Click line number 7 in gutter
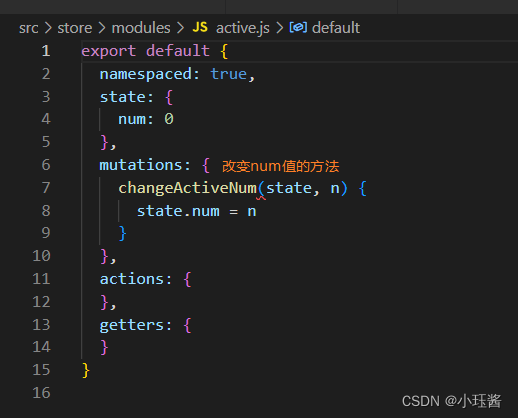 click(x=46, y=188)
